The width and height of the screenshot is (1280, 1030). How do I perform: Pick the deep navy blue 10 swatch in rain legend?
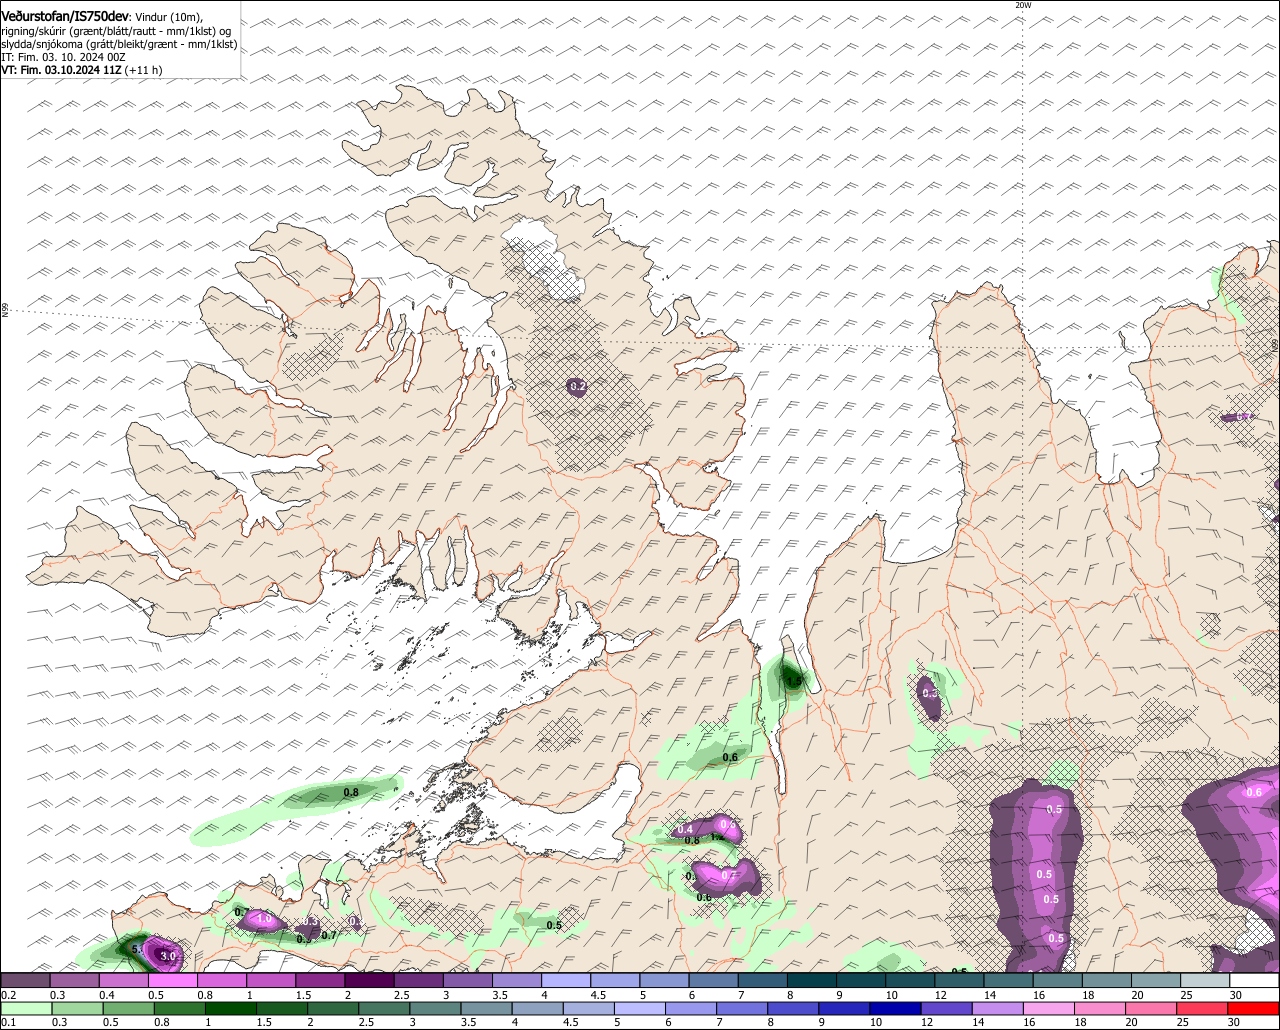click(x=897, y=1009)
